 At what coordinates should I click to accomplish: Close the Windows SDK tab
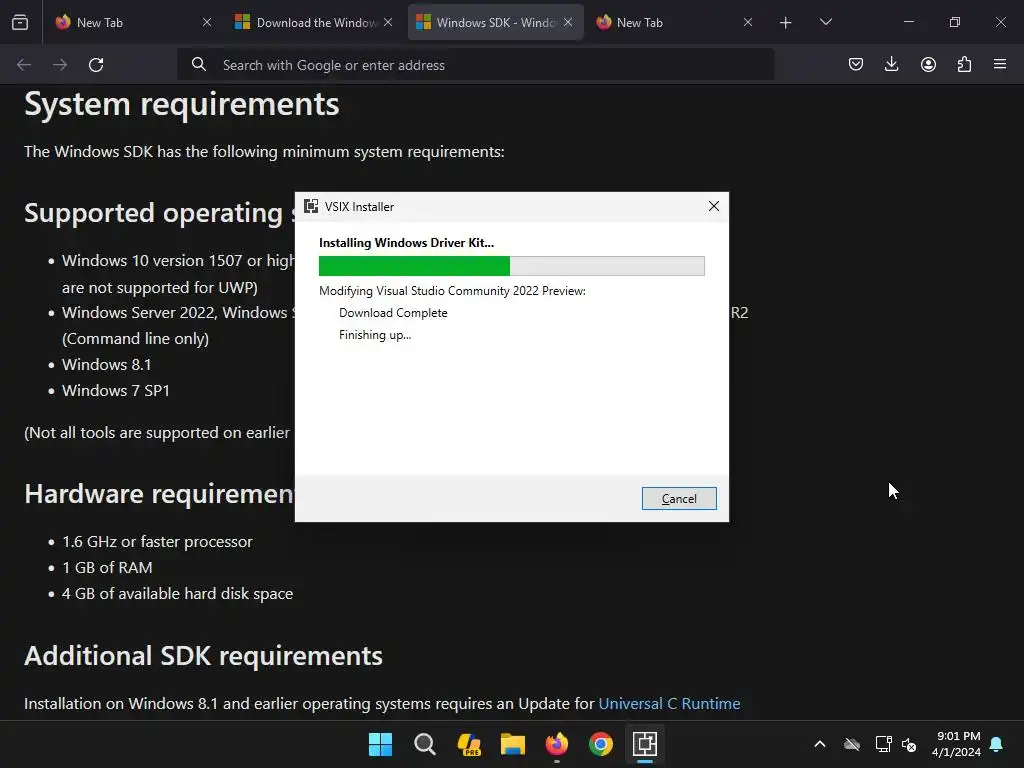[x=568, y=22]
